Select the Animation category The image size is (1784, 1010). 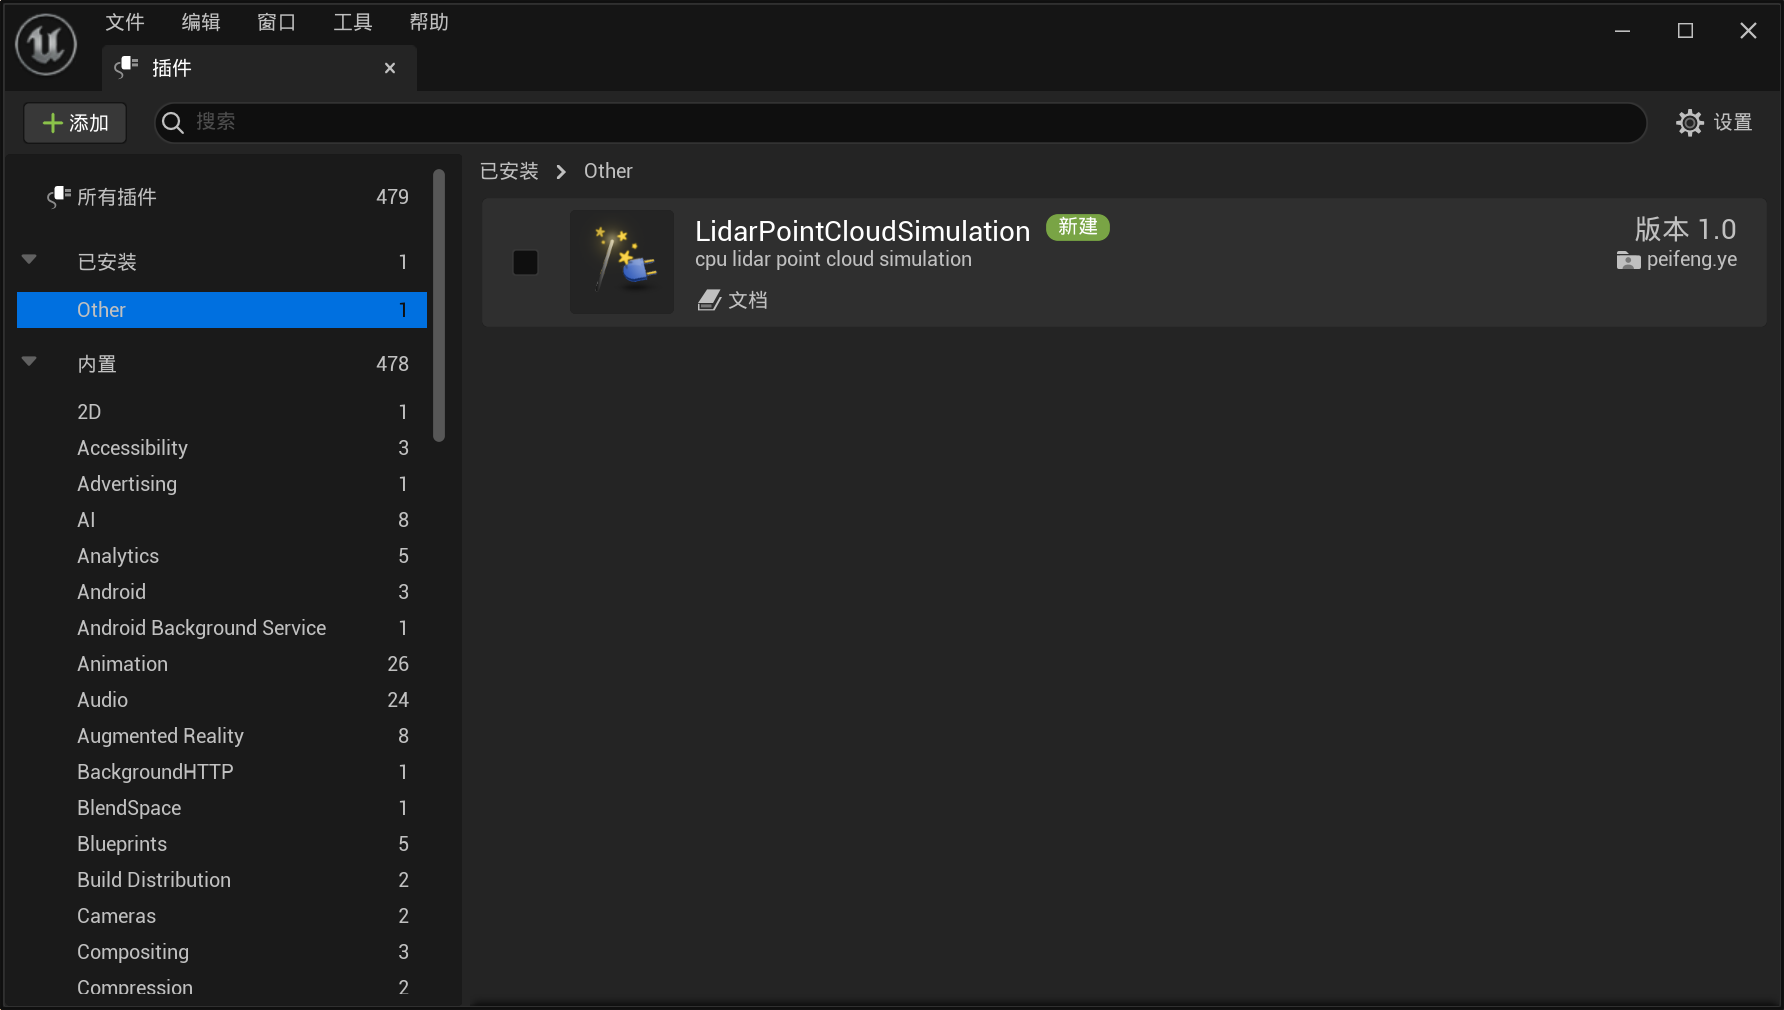click(222, 664)
